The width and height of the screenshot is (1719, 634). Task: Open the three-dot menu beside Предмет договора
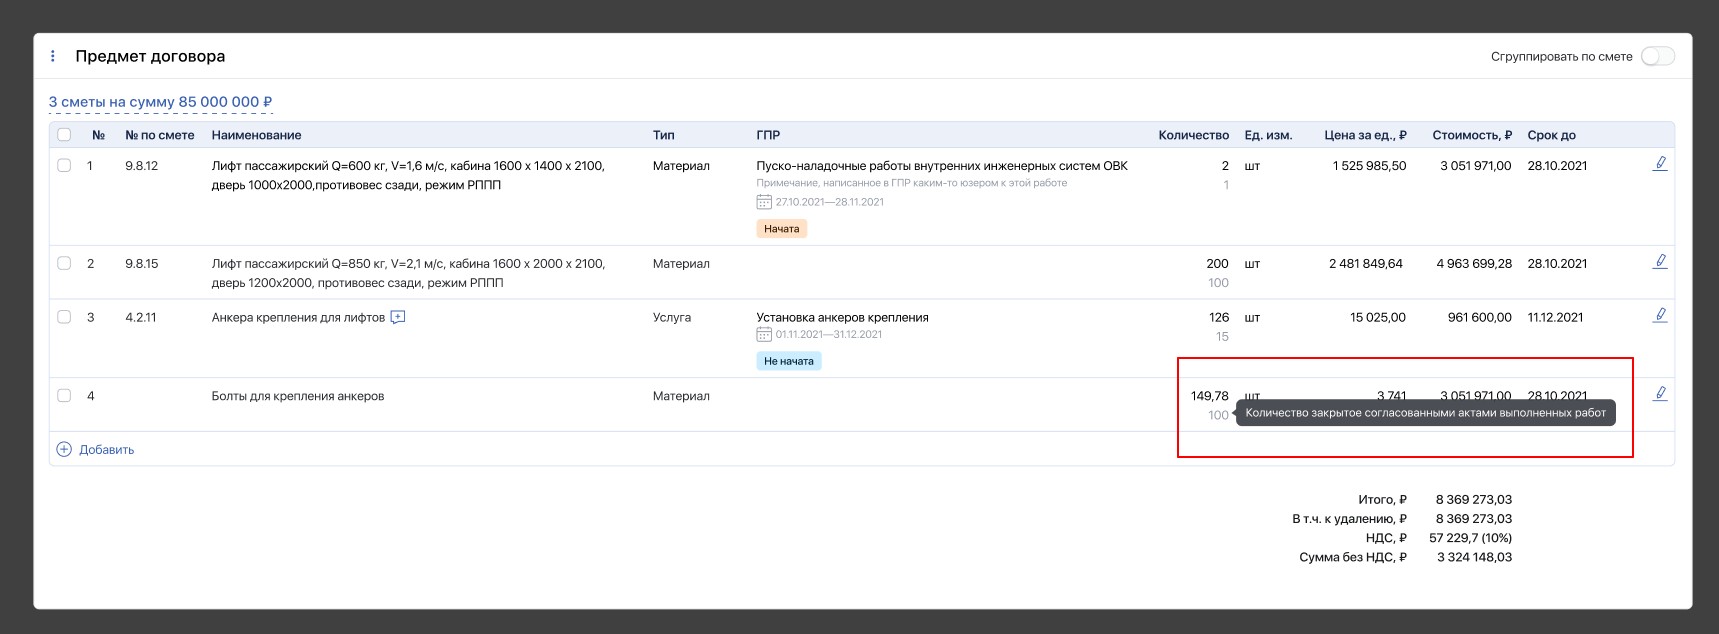coord(53,56)
